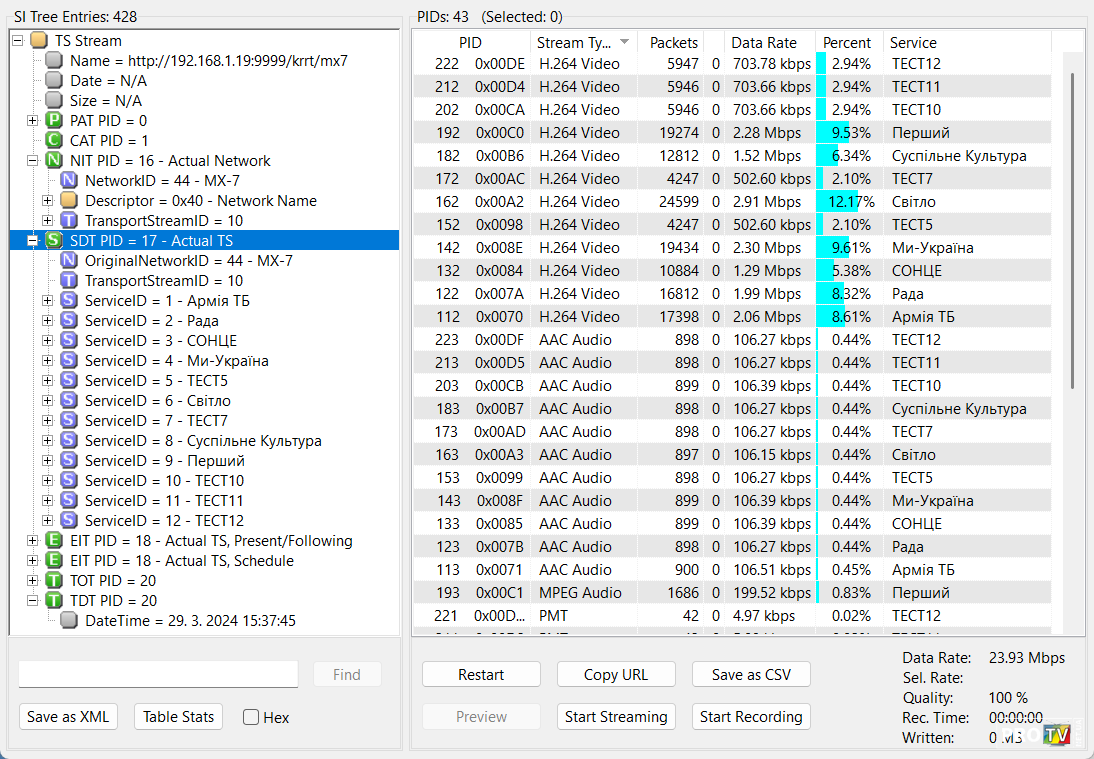Click the PID list vertical scrollbar
Viewport: 1094px width, 759px height.
coord(1073,230)
